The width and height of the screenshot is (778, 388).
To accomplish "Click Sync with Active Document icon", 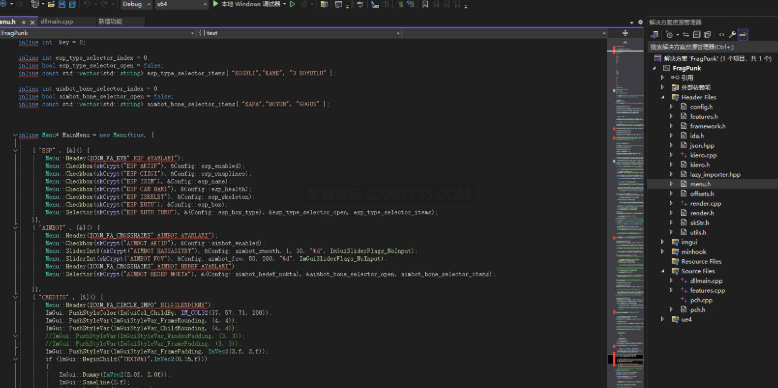I will (686, 35).
